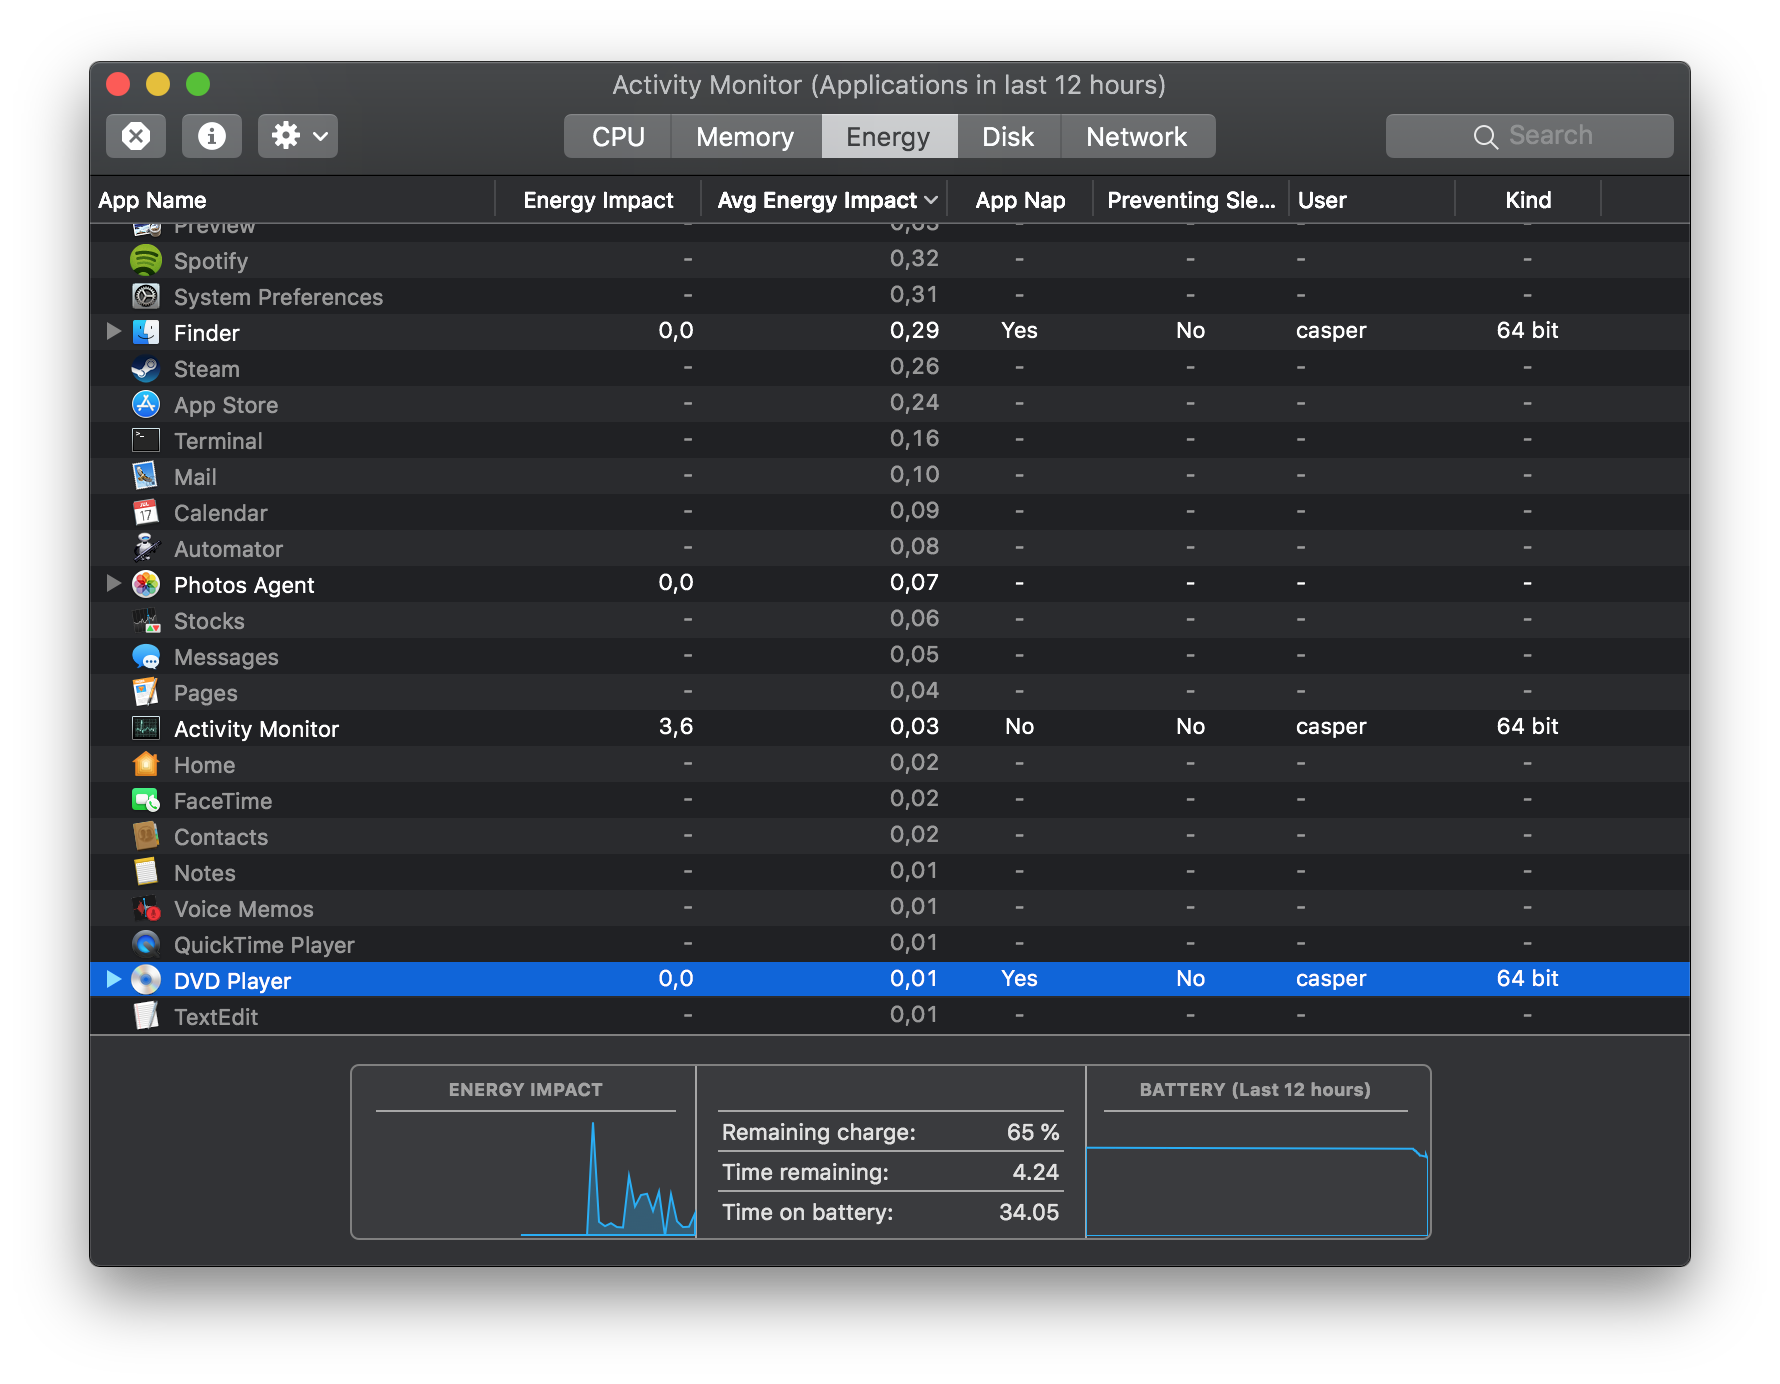
Task: Click the Notes notepad icon
Action: click(146, 872)
